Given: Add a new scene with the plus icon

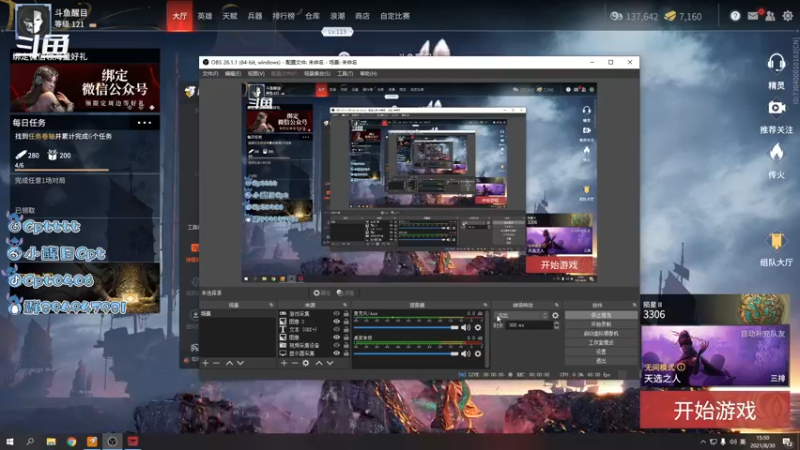Looking at the screenshot, I should (205, 363).
